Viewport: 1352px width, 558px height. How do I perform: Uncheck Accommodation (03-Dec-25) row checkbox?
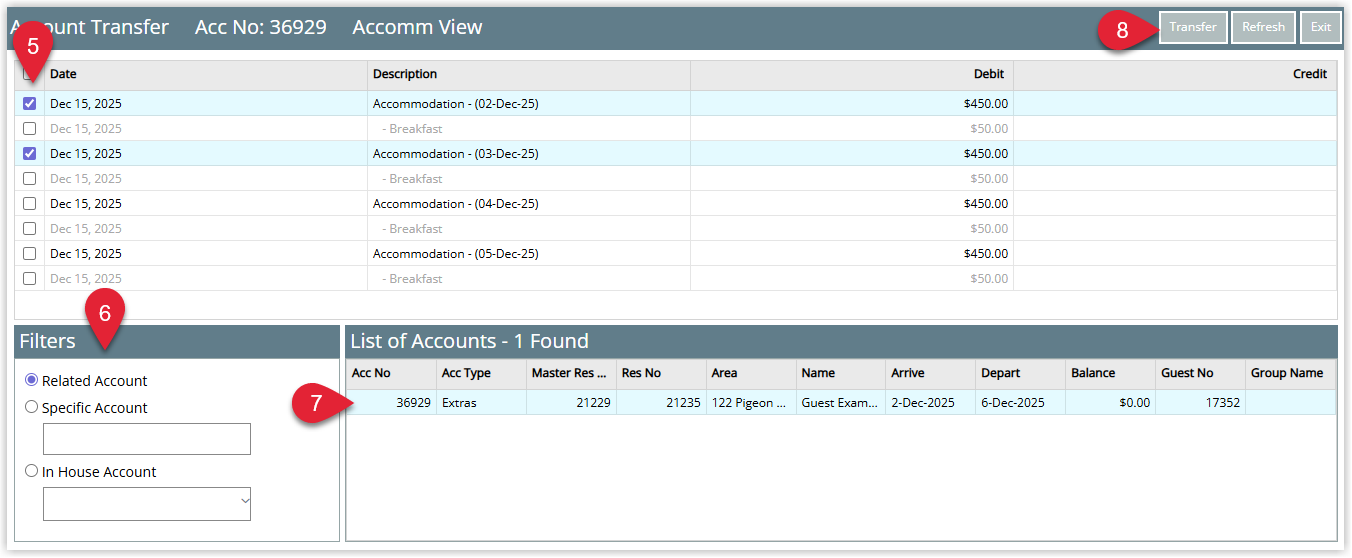(29, 153)
